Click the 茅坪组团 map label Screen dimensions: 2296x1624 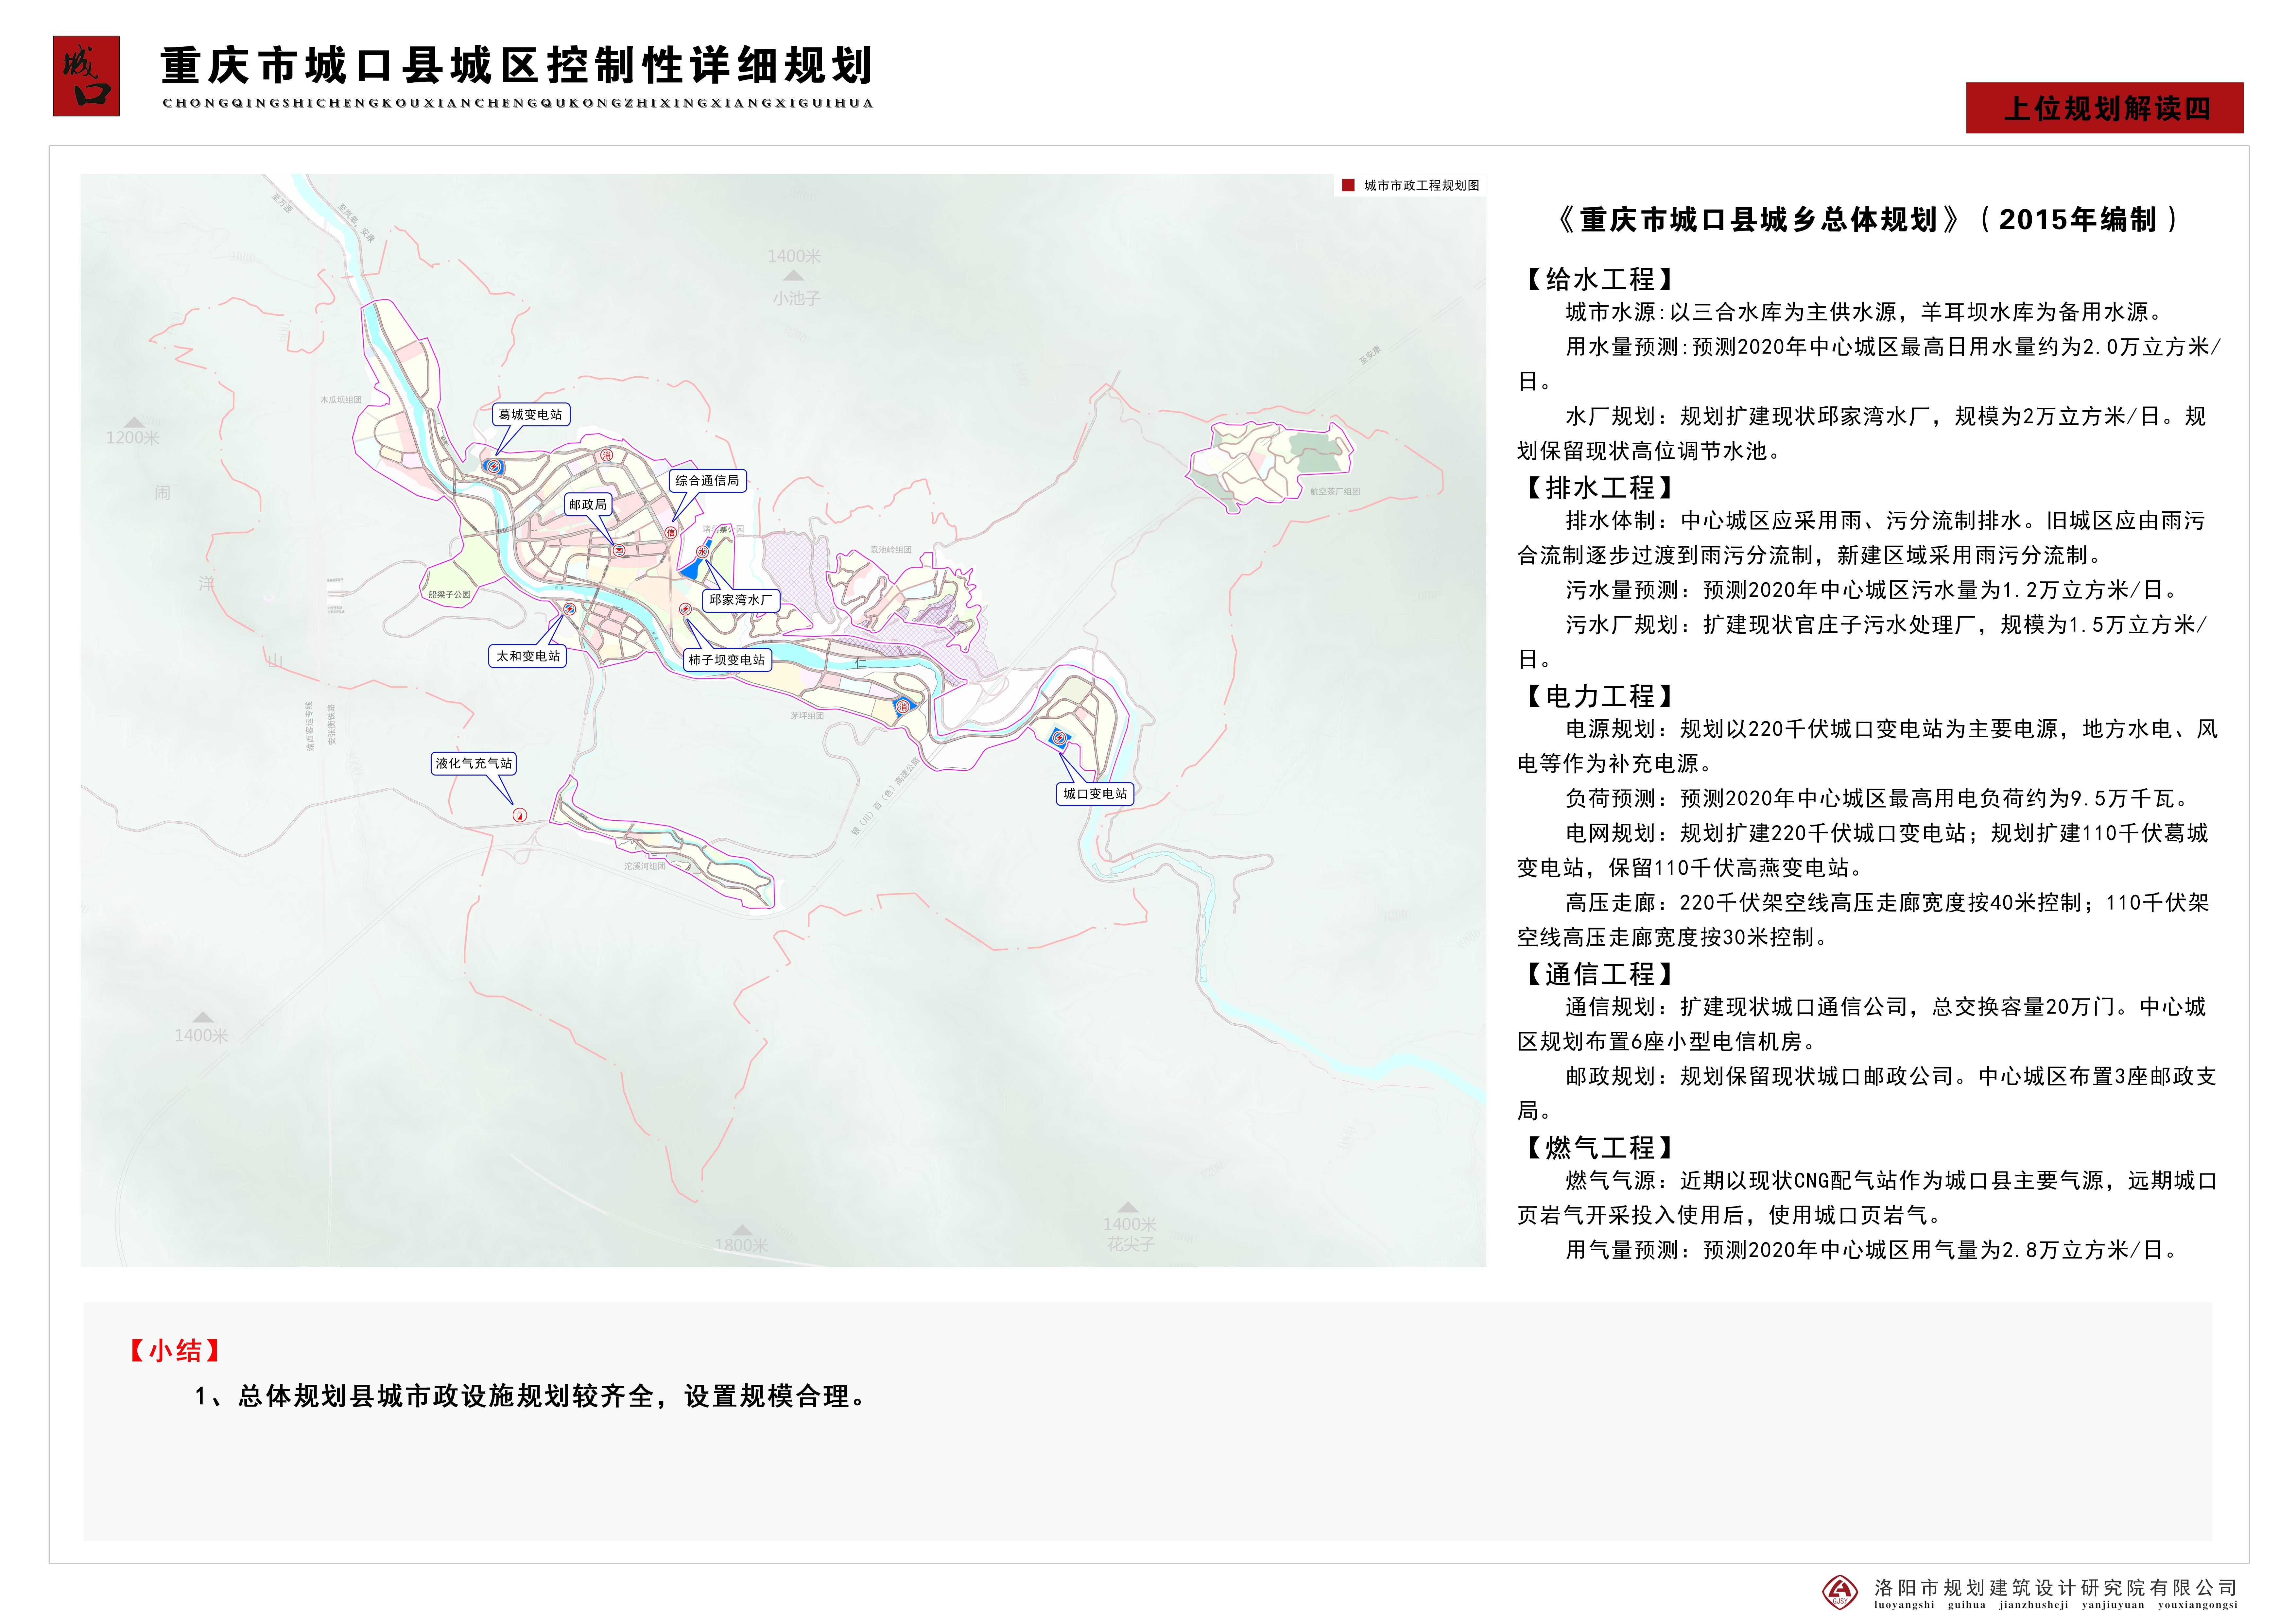coord(807,716)
